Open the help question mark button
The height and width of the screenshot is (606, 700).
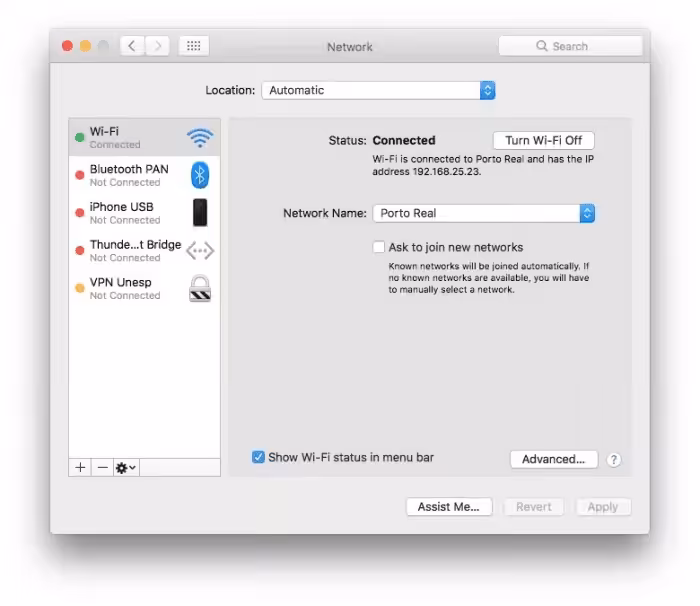[614, 460]
